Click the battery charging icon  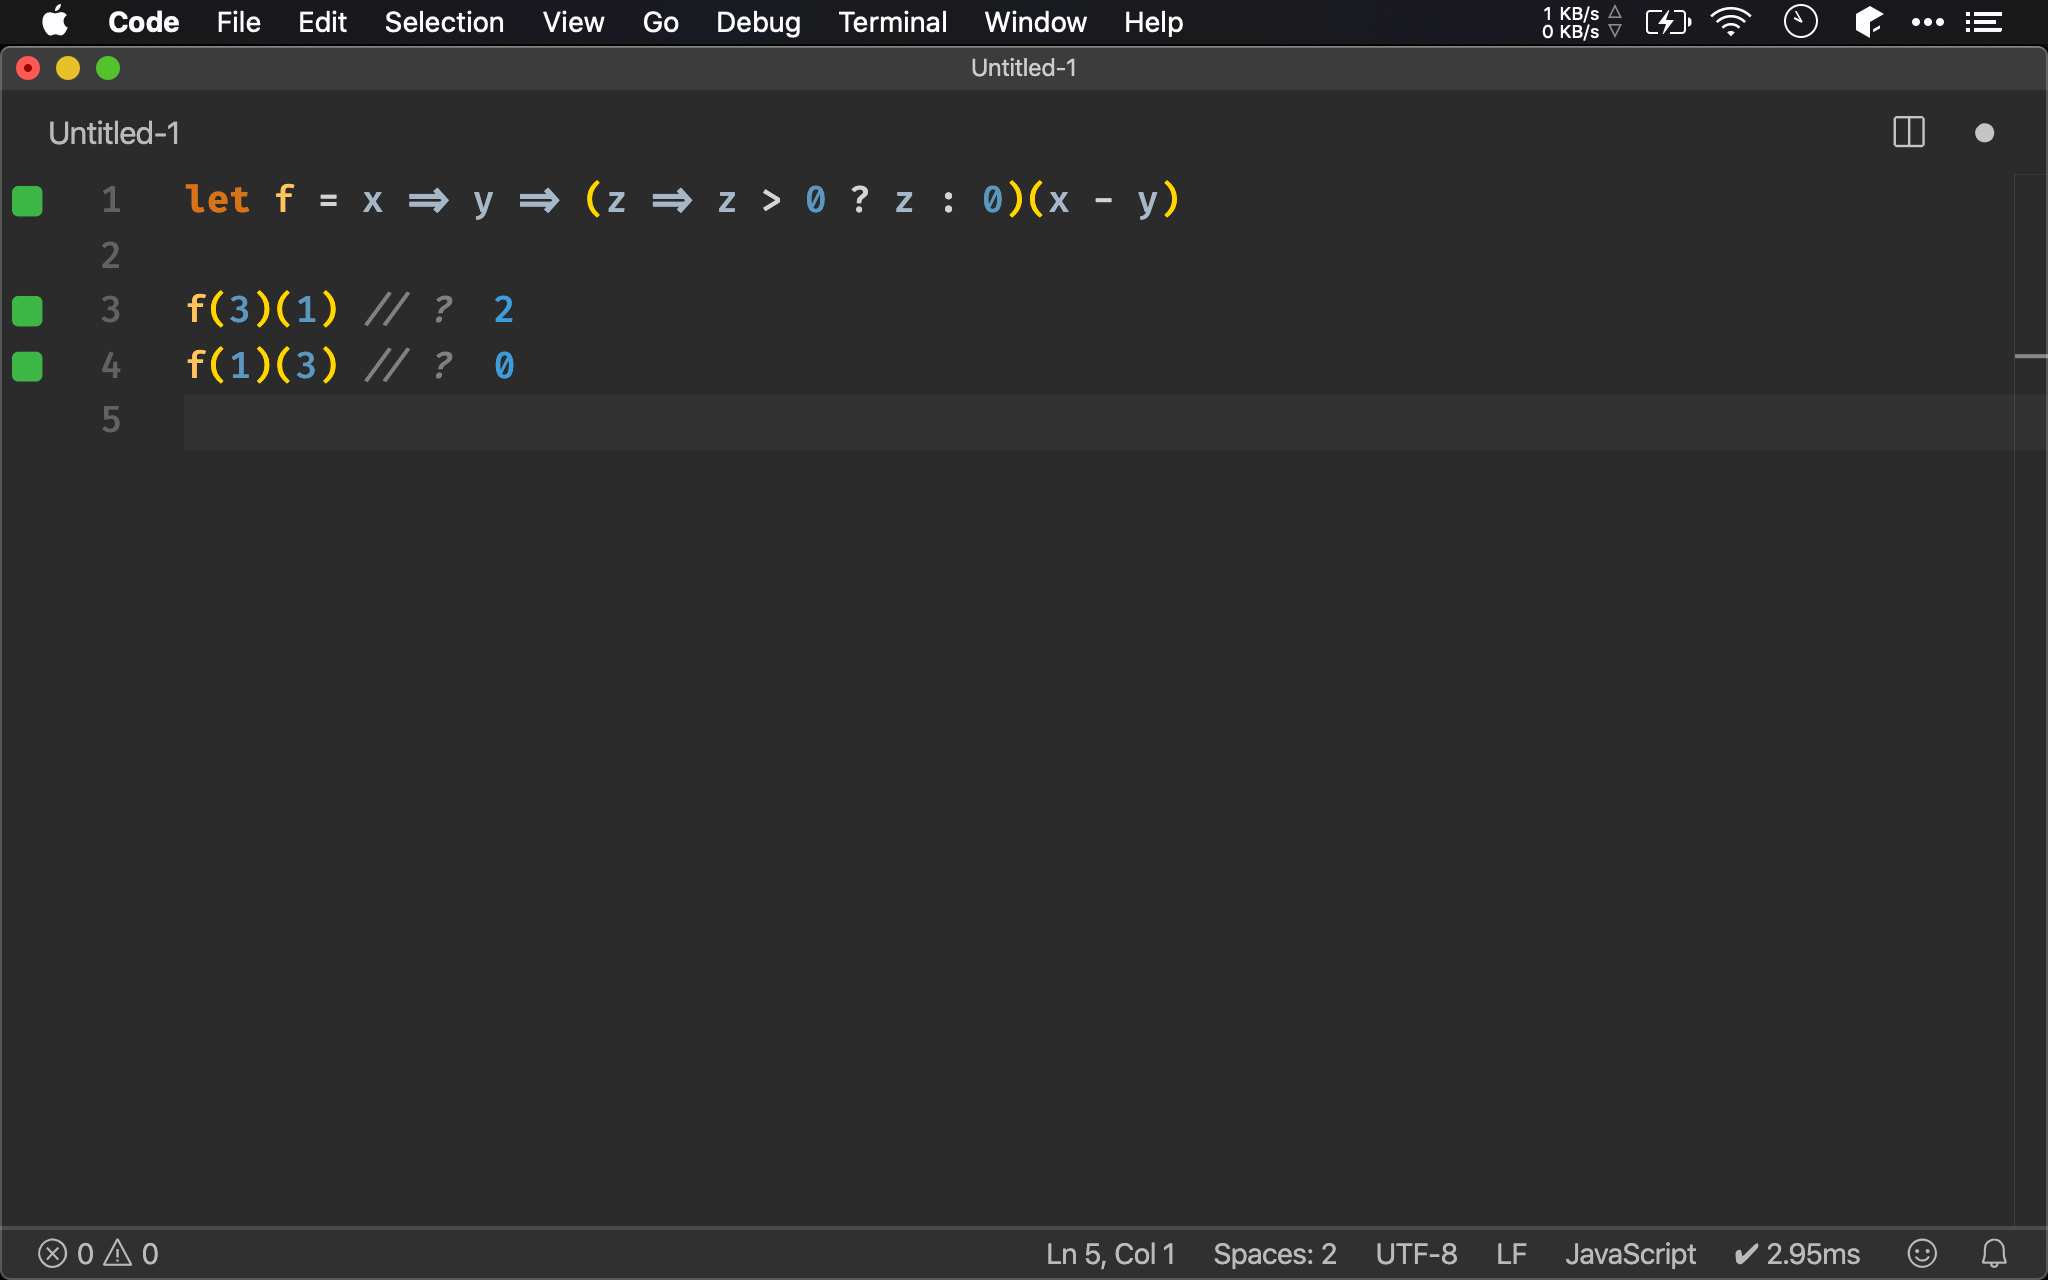1668,22
